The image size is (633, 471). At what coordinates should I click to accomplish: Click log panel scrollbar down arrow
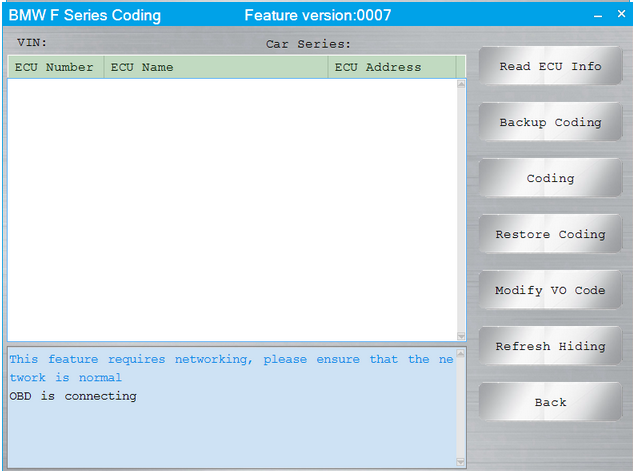(x=460, y=462)
